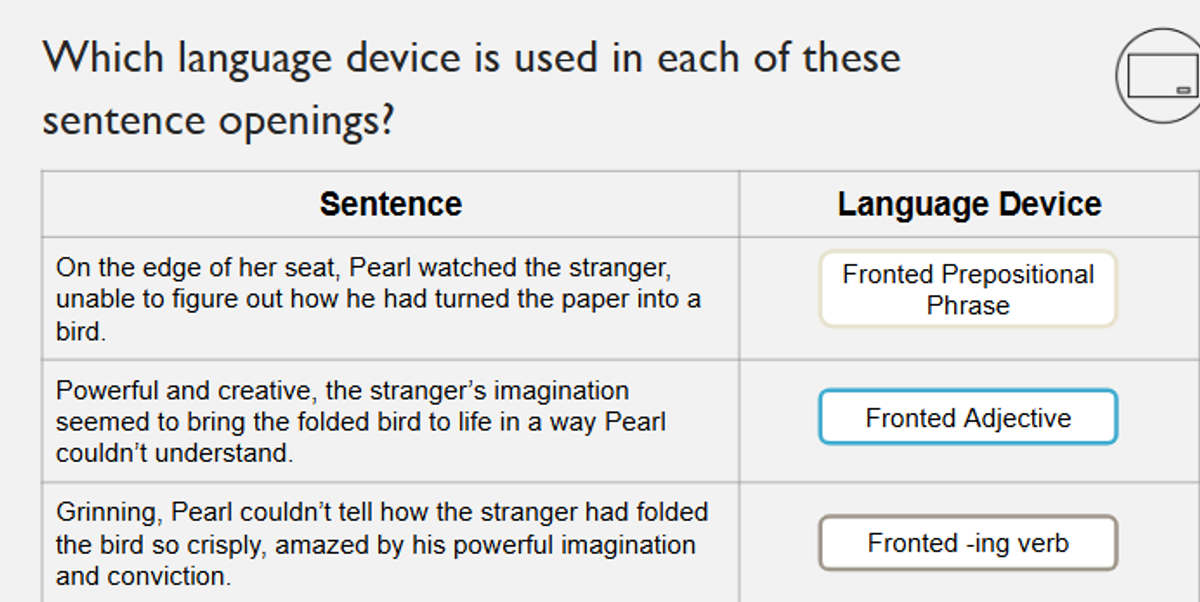Select the Fronted Adjective answer box
The width and height of the screenshot is (1200, 602).
[x=968, y=417]
